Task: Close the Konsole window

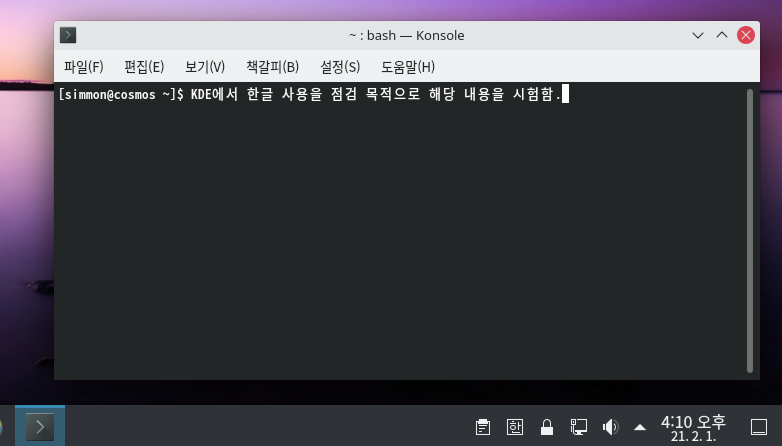Action: click(746, 35)
